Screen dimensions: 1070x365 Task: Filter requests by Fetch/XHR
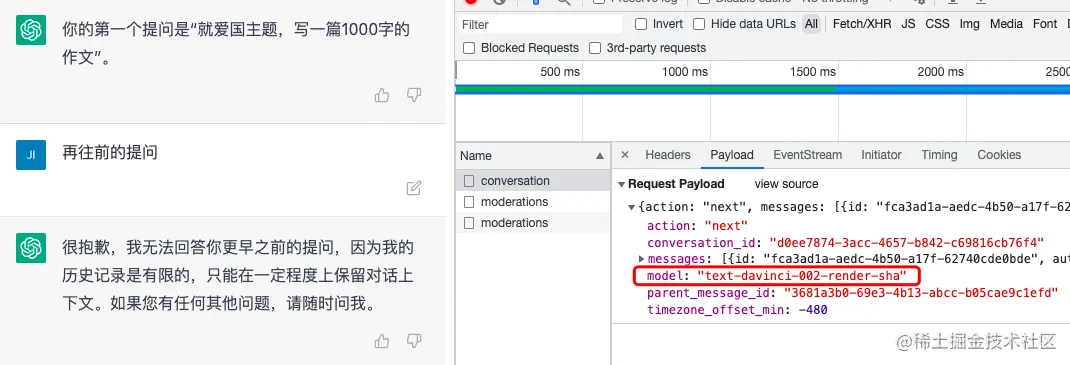(862, 24)
